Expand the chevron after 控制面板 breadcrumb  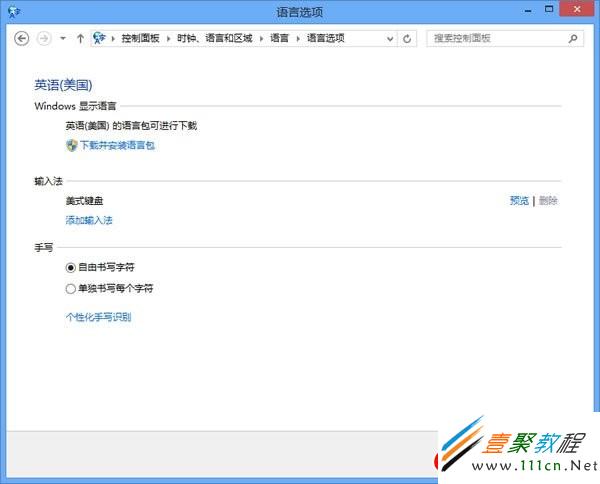(168, 38)
